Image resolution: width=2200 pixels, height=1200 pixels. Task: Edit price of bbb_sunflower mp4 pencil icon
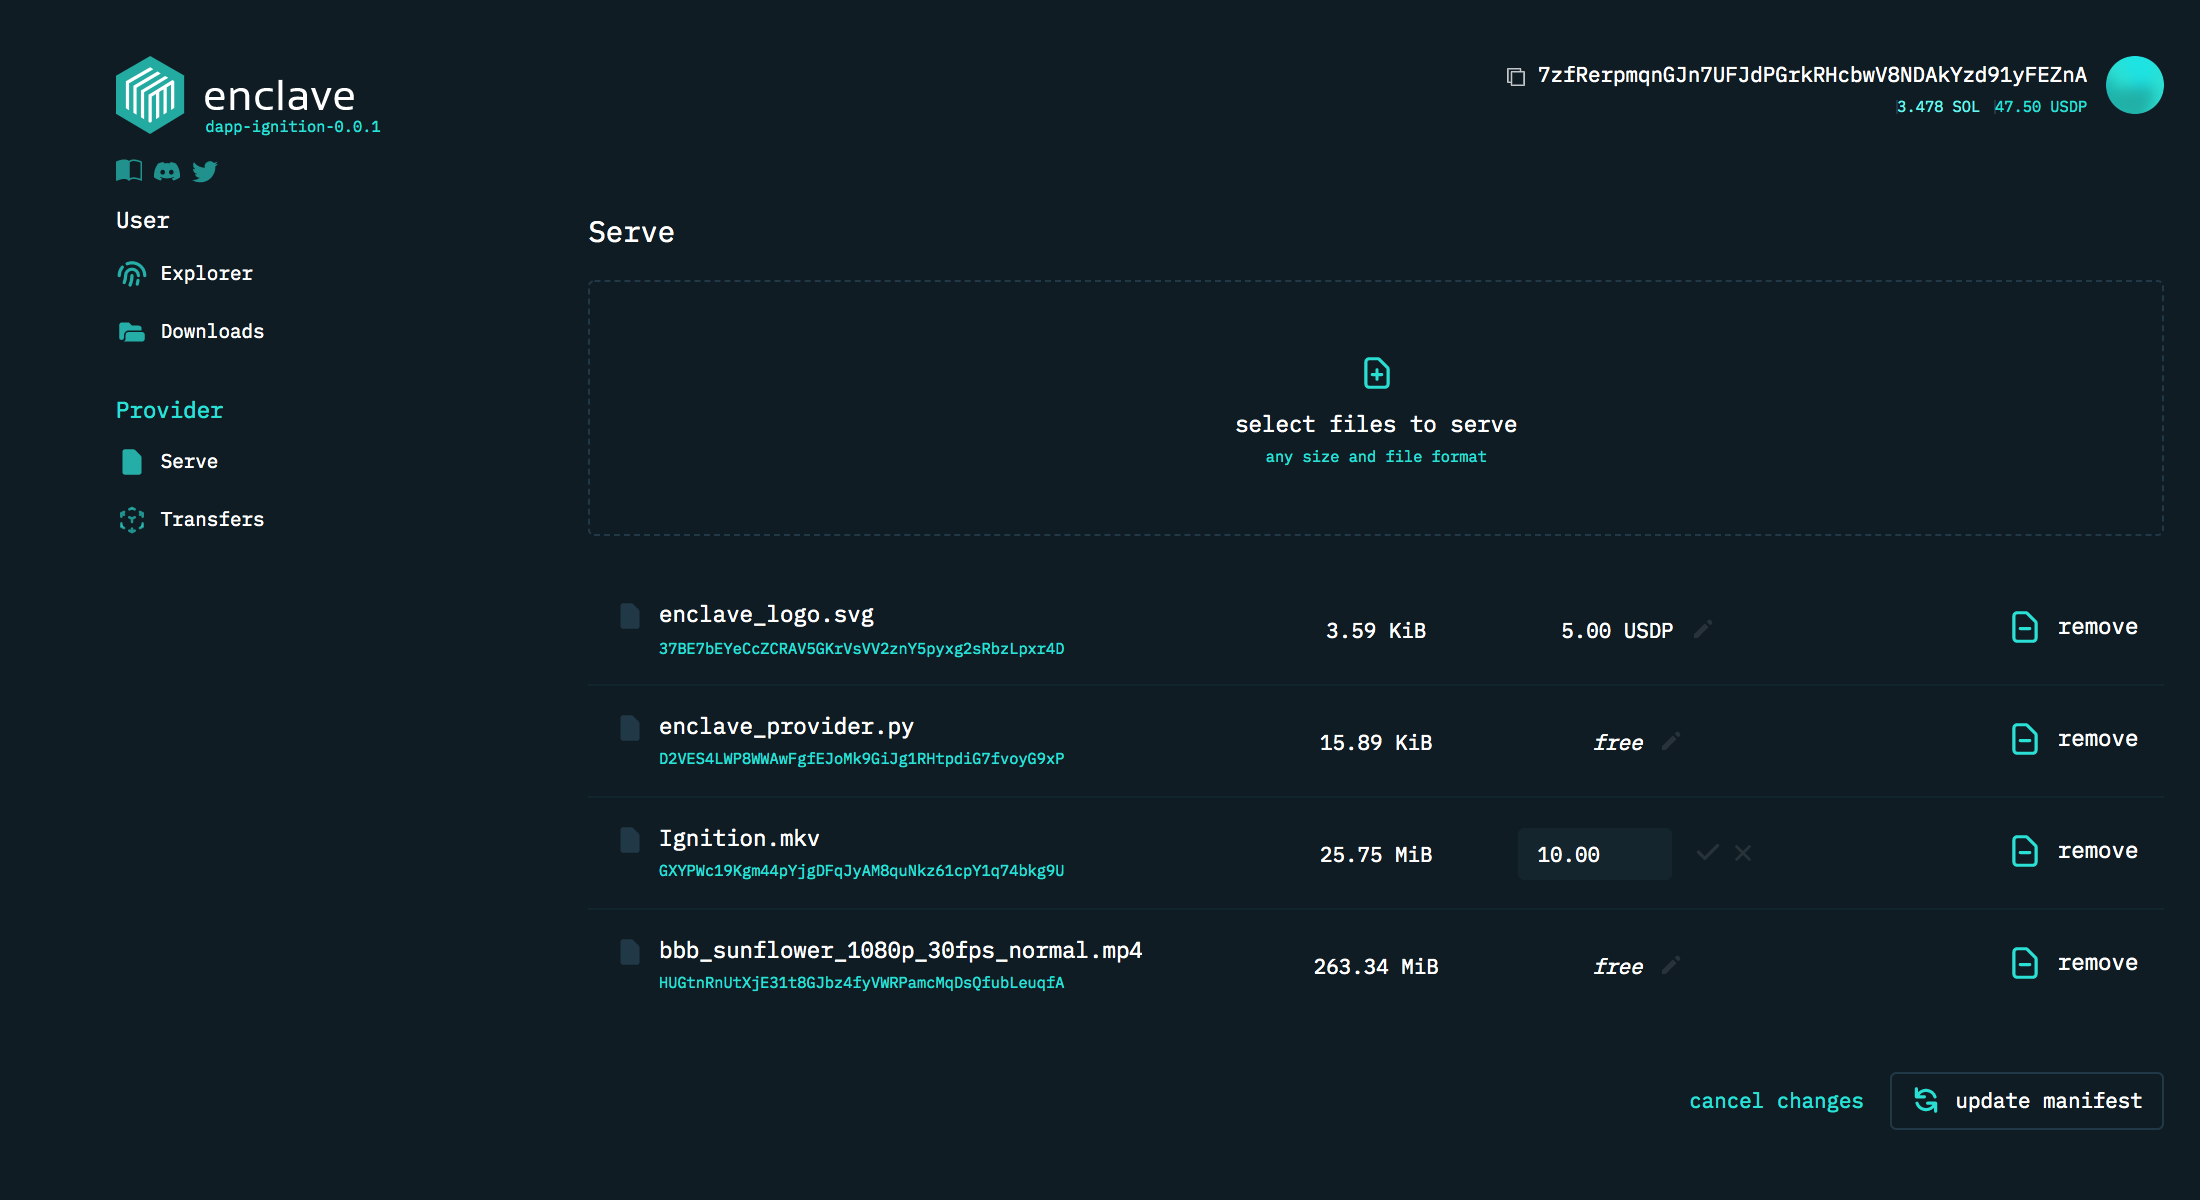(x=1671, y=965)
